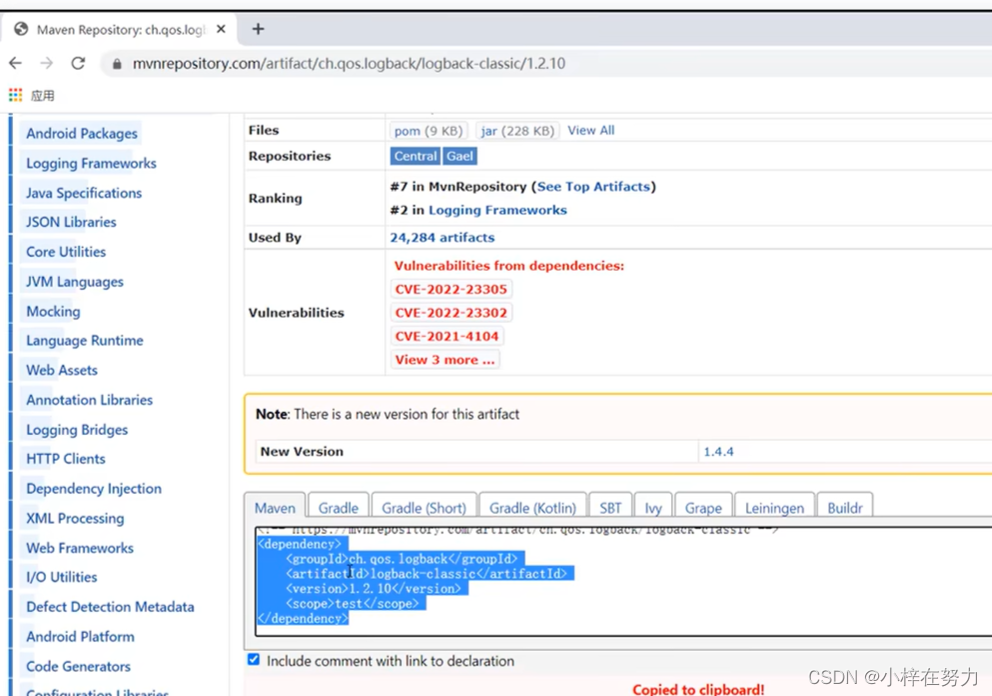Open new version 1.4.4 link
This screenshot has height=696, width=992.
pyautogui.click(x=719, y=452)
